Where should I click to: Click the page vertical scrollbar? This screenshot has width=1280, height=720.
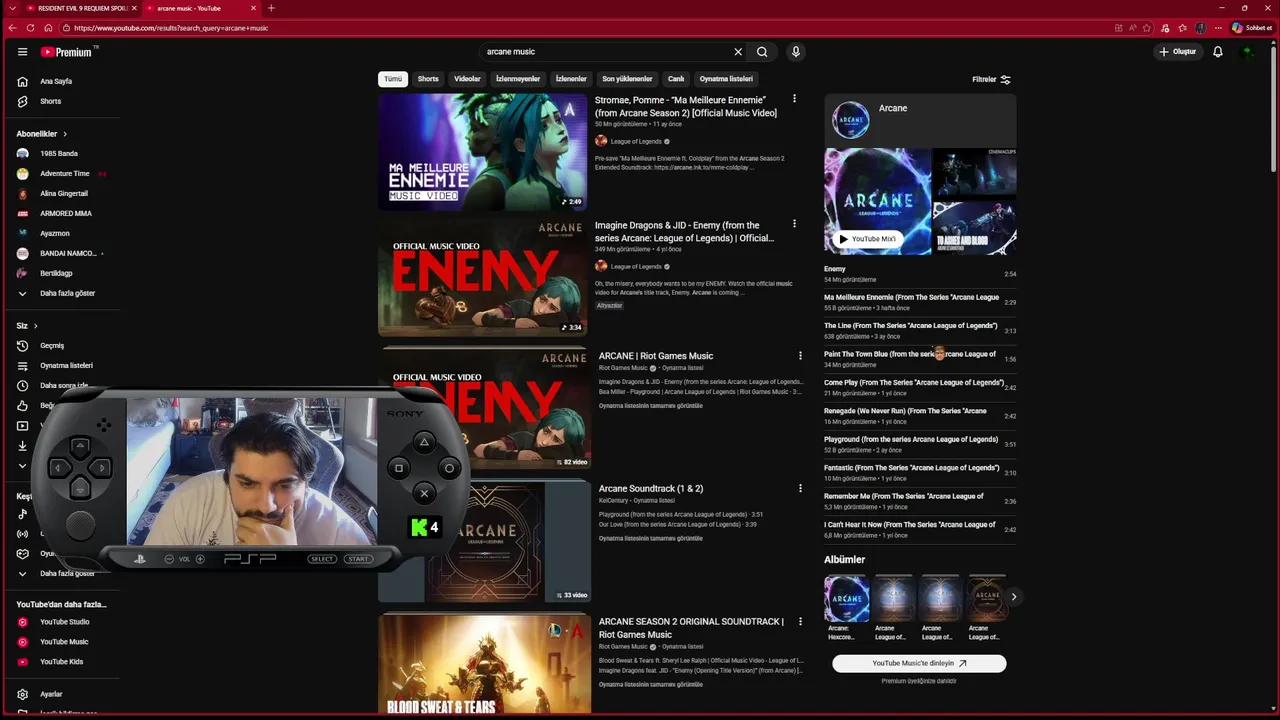tap(1273, 110)
